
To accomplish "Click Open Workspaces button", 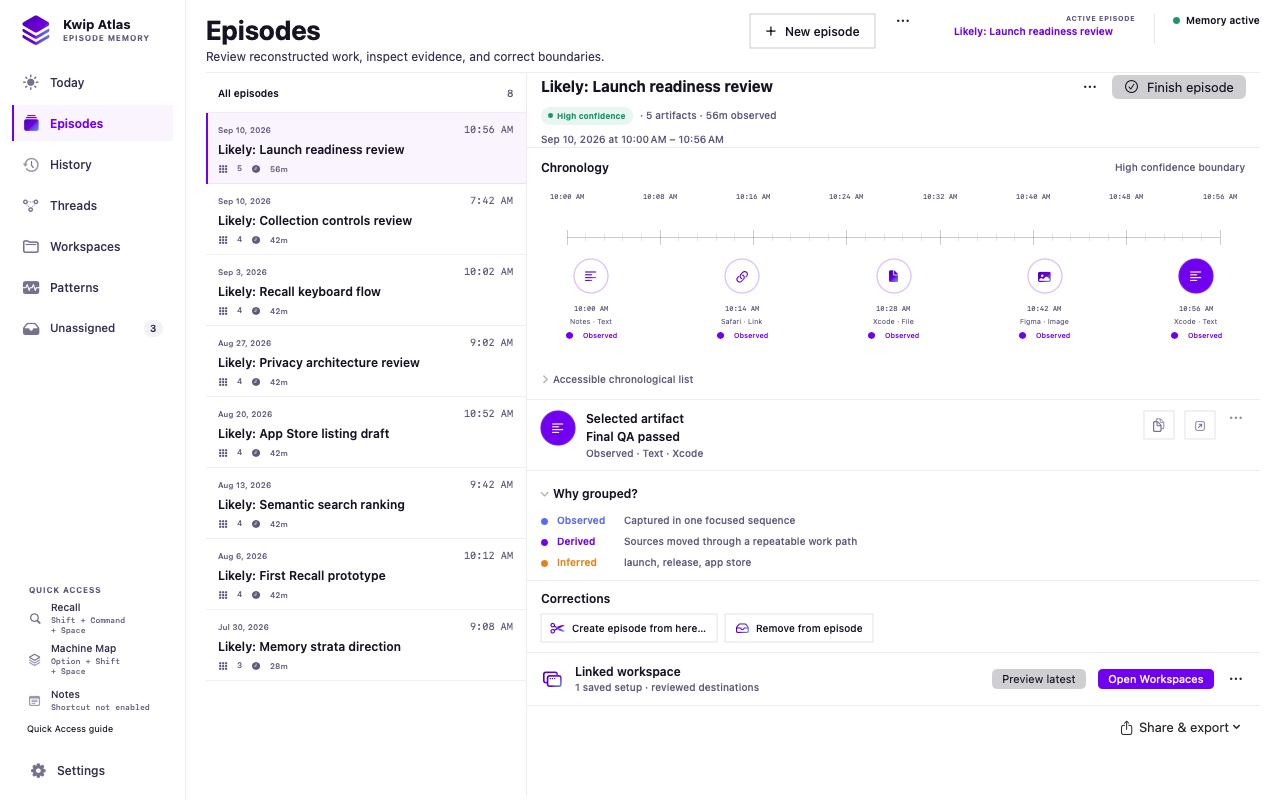I will pyautogui.click(x=1156, y=679).
